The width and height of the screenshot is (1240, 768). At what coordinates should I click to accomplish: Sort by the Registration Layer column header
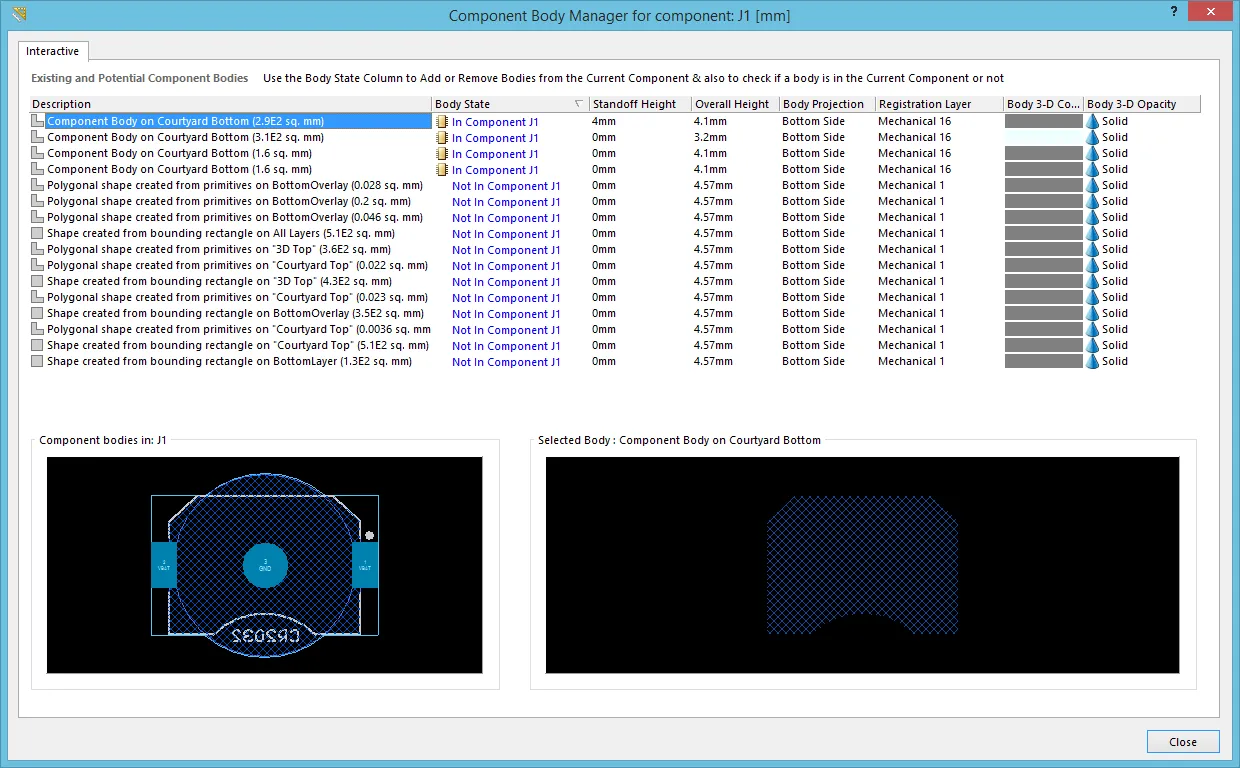tap(937, 104)
